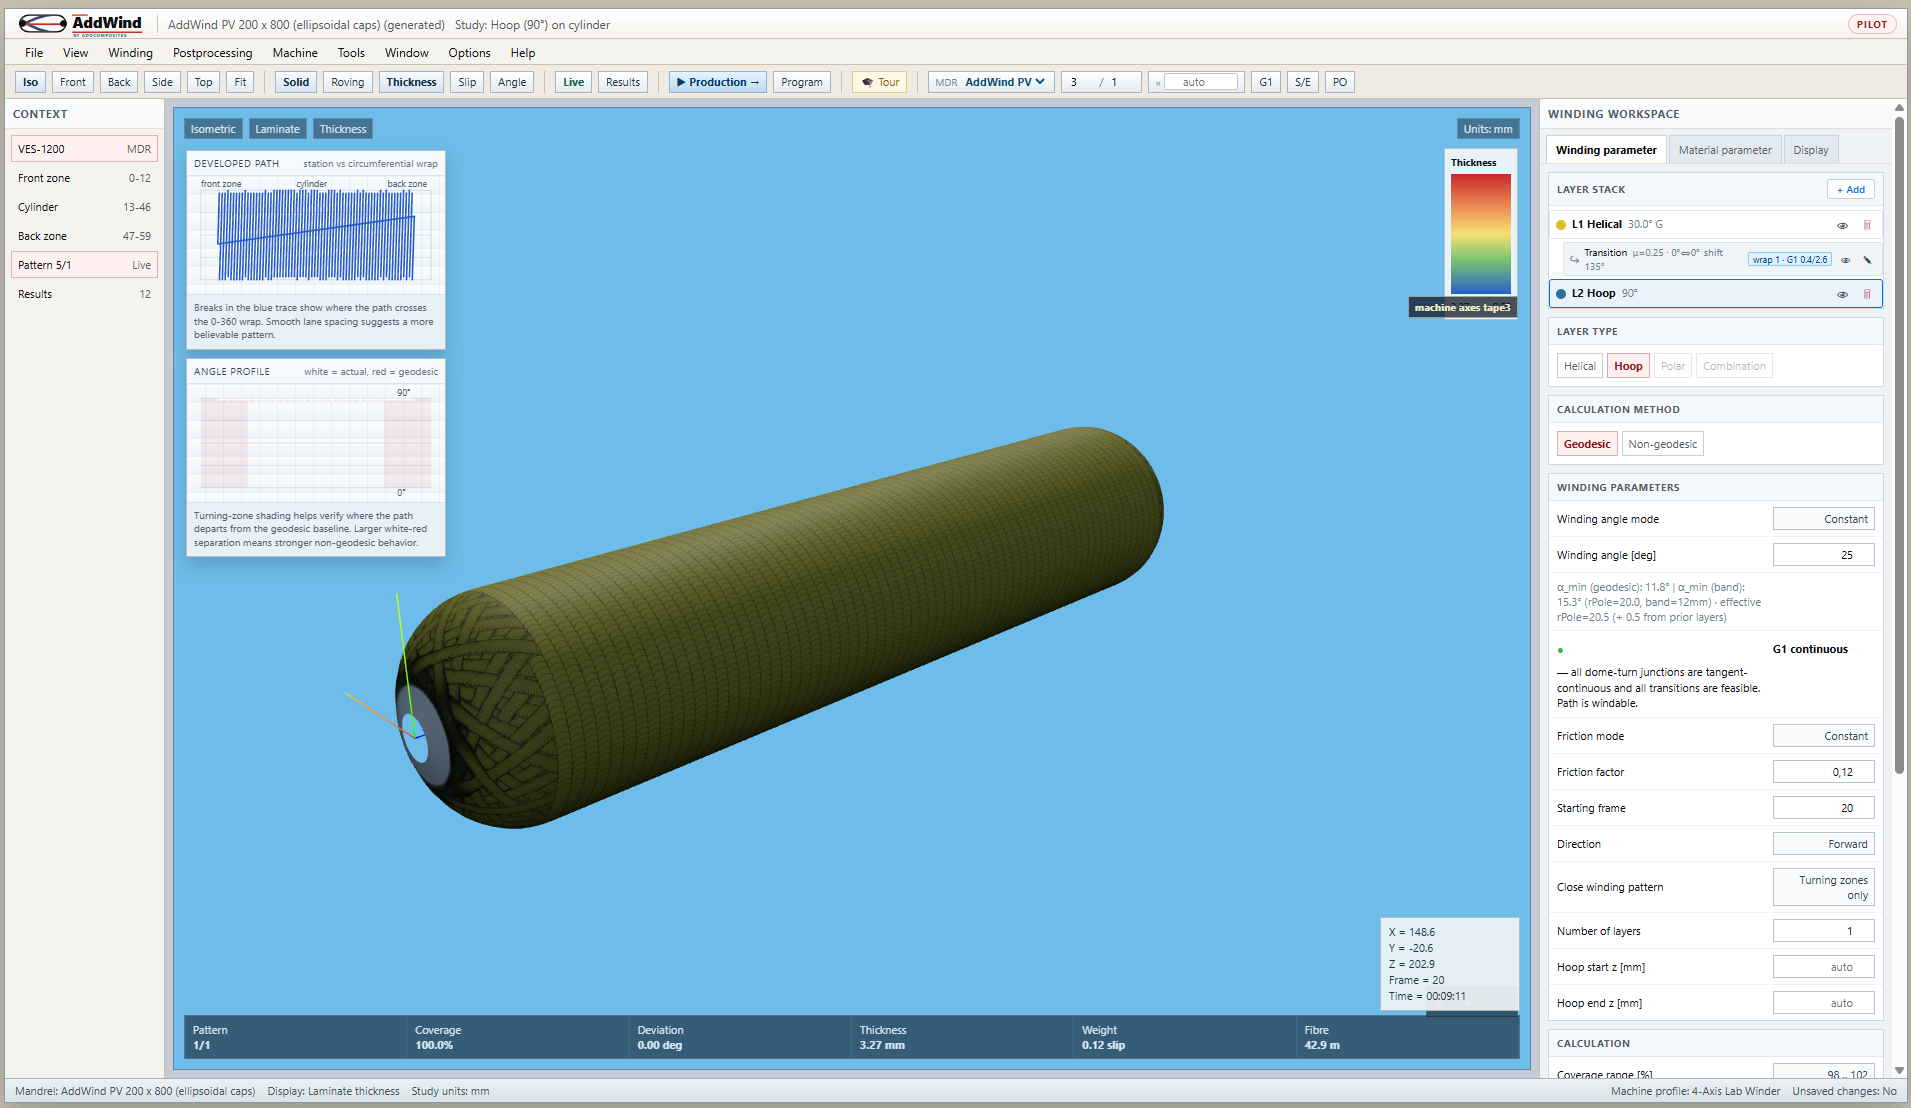Open the File menu
The width and height of the screenshot is (1911, 1108).
[x=34, y=53]
